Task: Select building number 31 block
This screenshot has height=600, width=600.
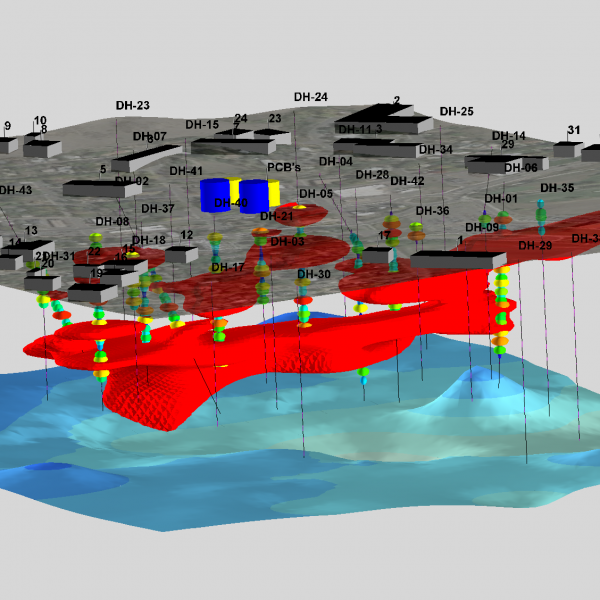Action: pos(568,149)
